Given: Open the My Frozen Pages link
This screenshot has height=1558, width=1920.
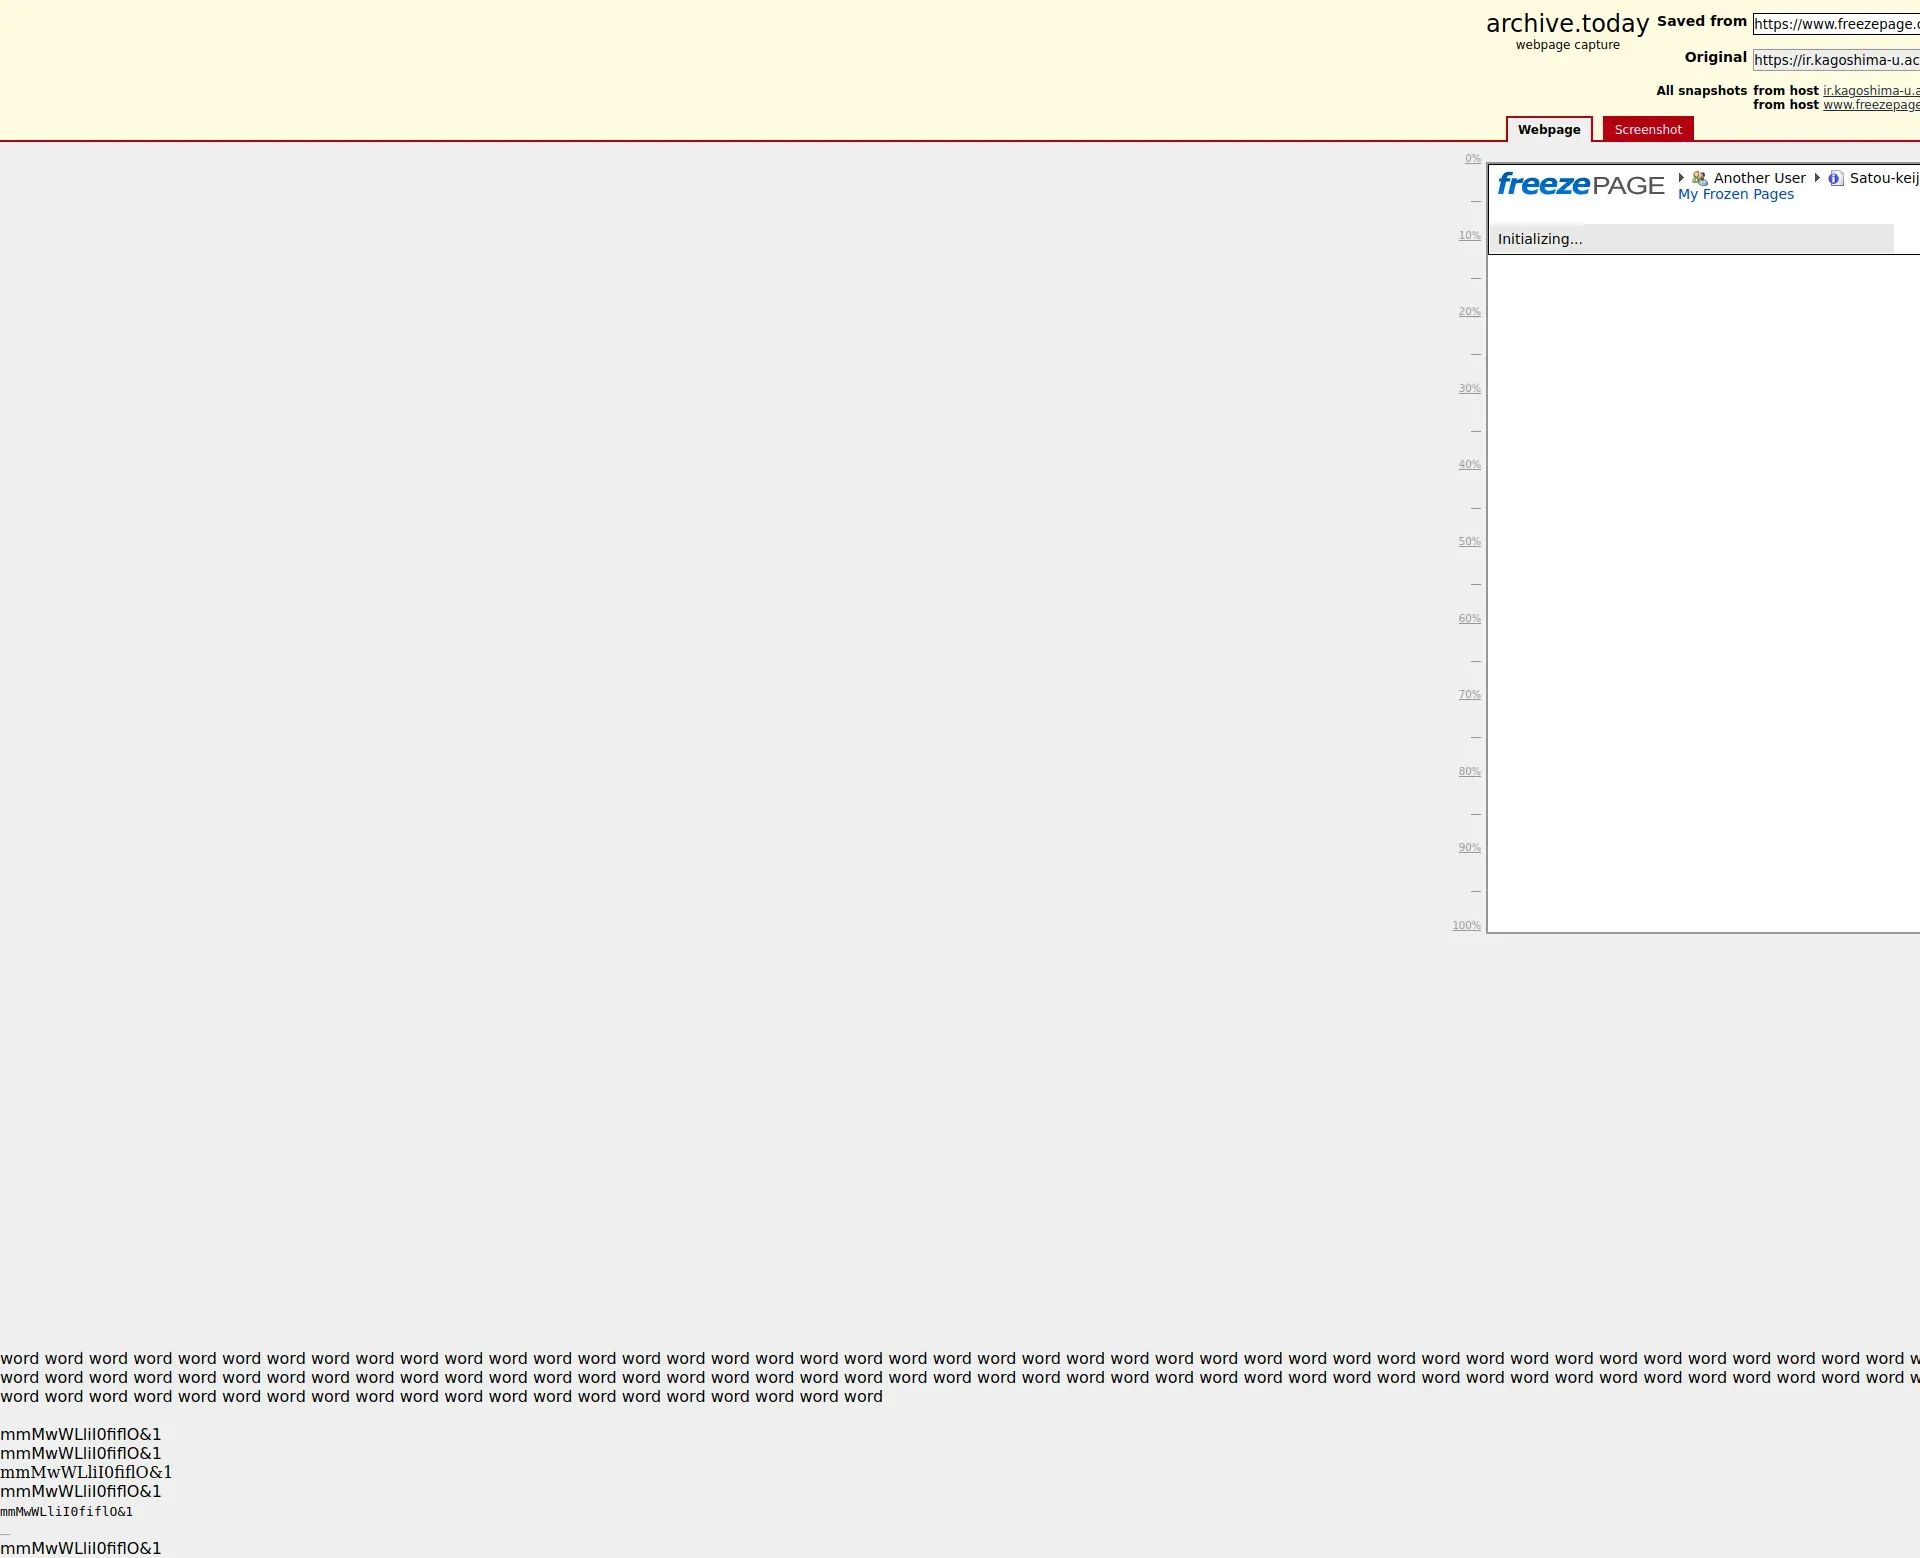Looking at the screenshot, I should [1735, 194].
